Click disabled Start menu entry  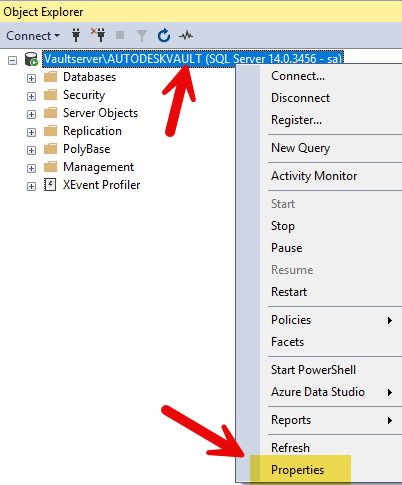coord(283,204)
